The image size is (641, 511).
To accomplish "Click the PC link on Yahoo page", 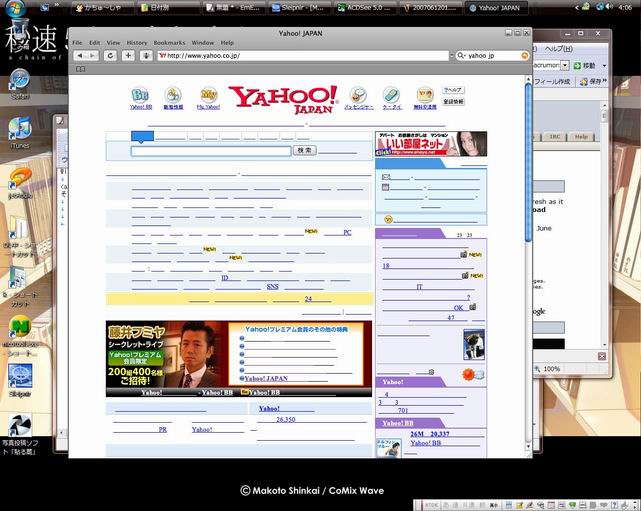I will (x=347, y=232).
